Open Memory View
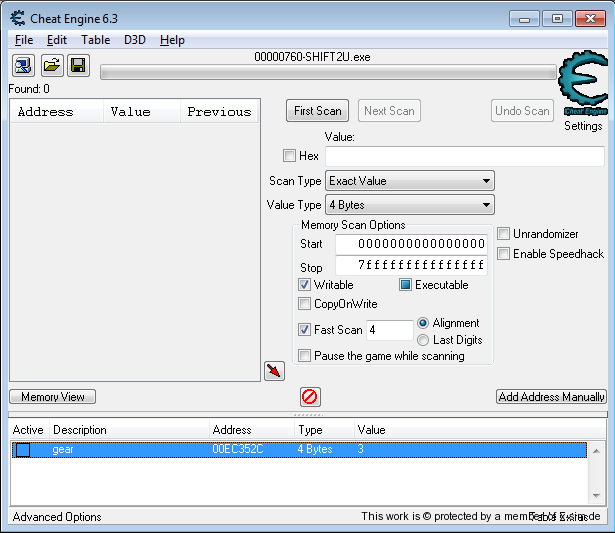This screenshot has width=615, height=533. (53, 397)
